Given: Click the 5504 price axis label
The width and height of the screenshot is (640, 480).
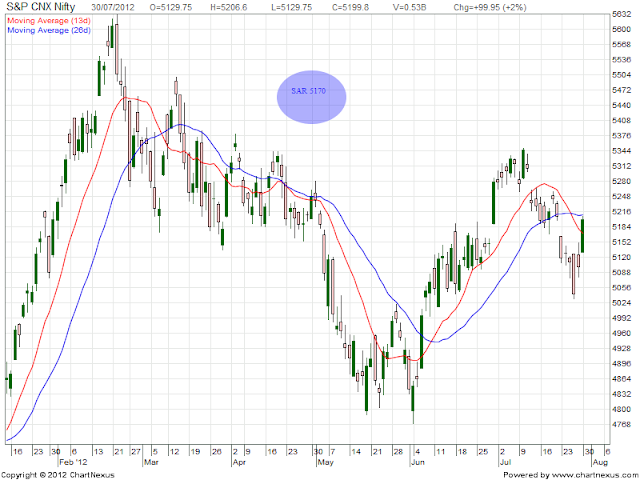Looking at the screenshot, I should (x=622, y=75).
